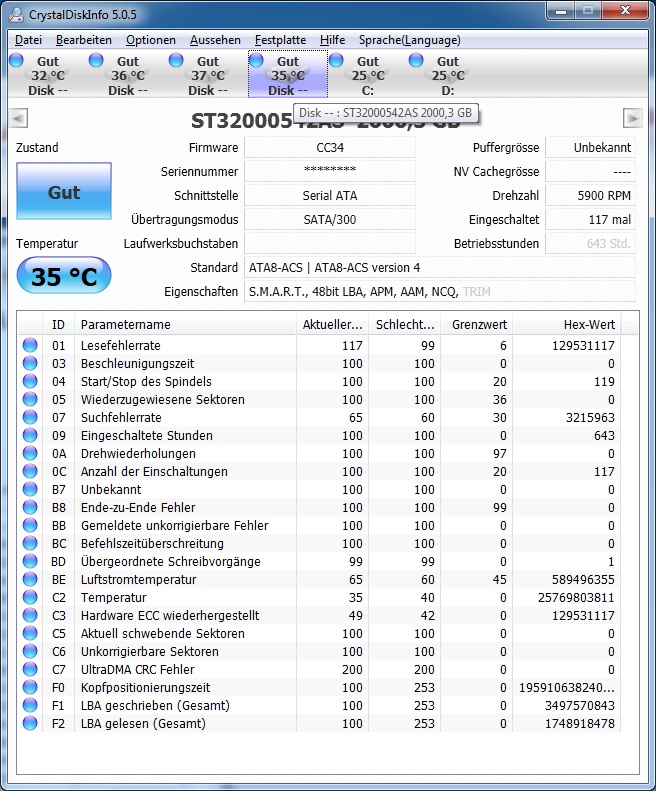The image size is (656, 791).
Task: Open the Hilfe menu
Action: [333, 40]
